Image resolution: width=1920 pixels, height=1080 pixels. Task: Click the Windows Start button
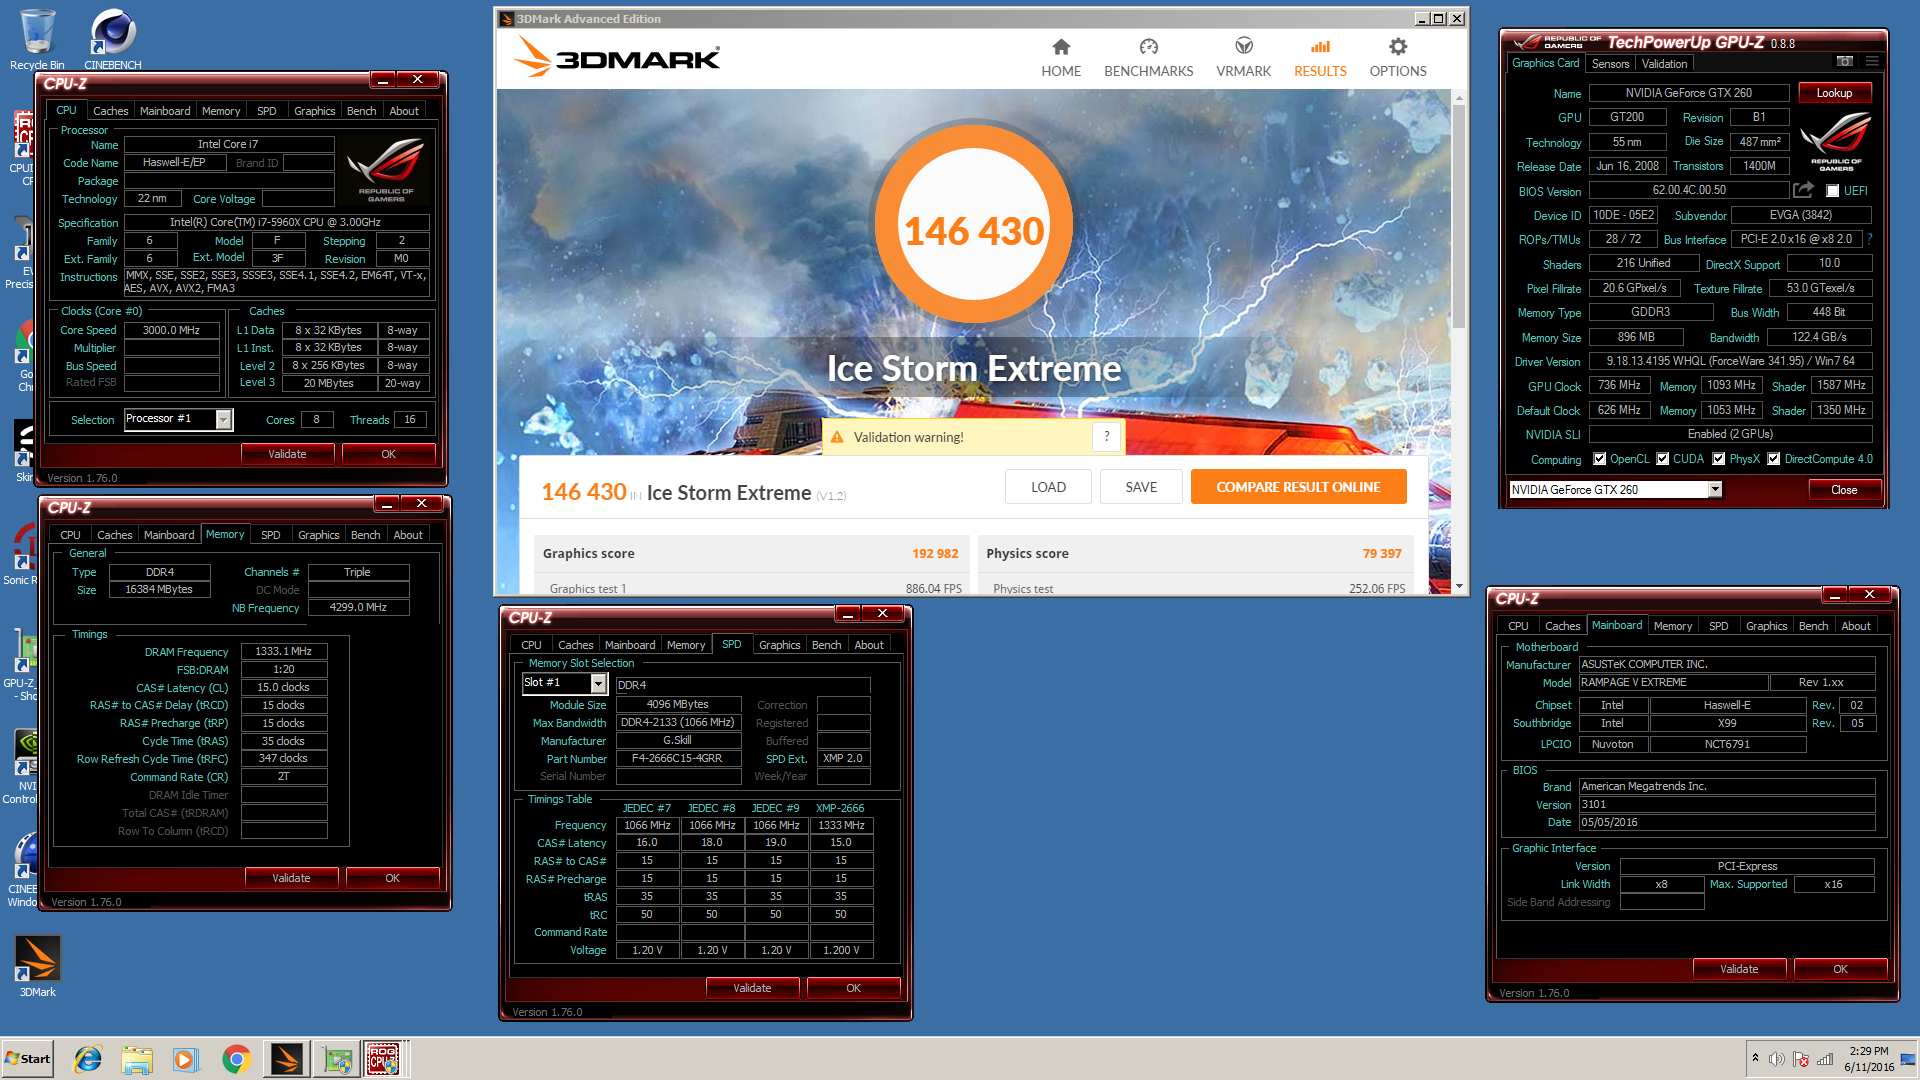pyautogui.click(x=27, y=1059)
